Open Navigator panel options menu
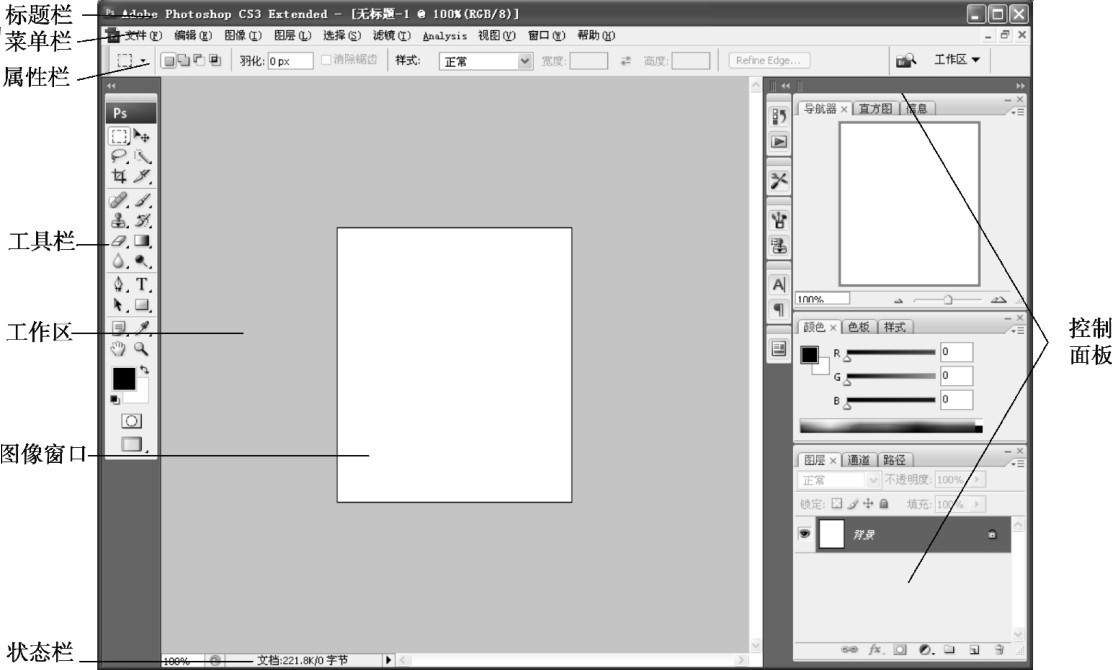The width and height of the screenshot is (1112, 670). pos(1018,112)
